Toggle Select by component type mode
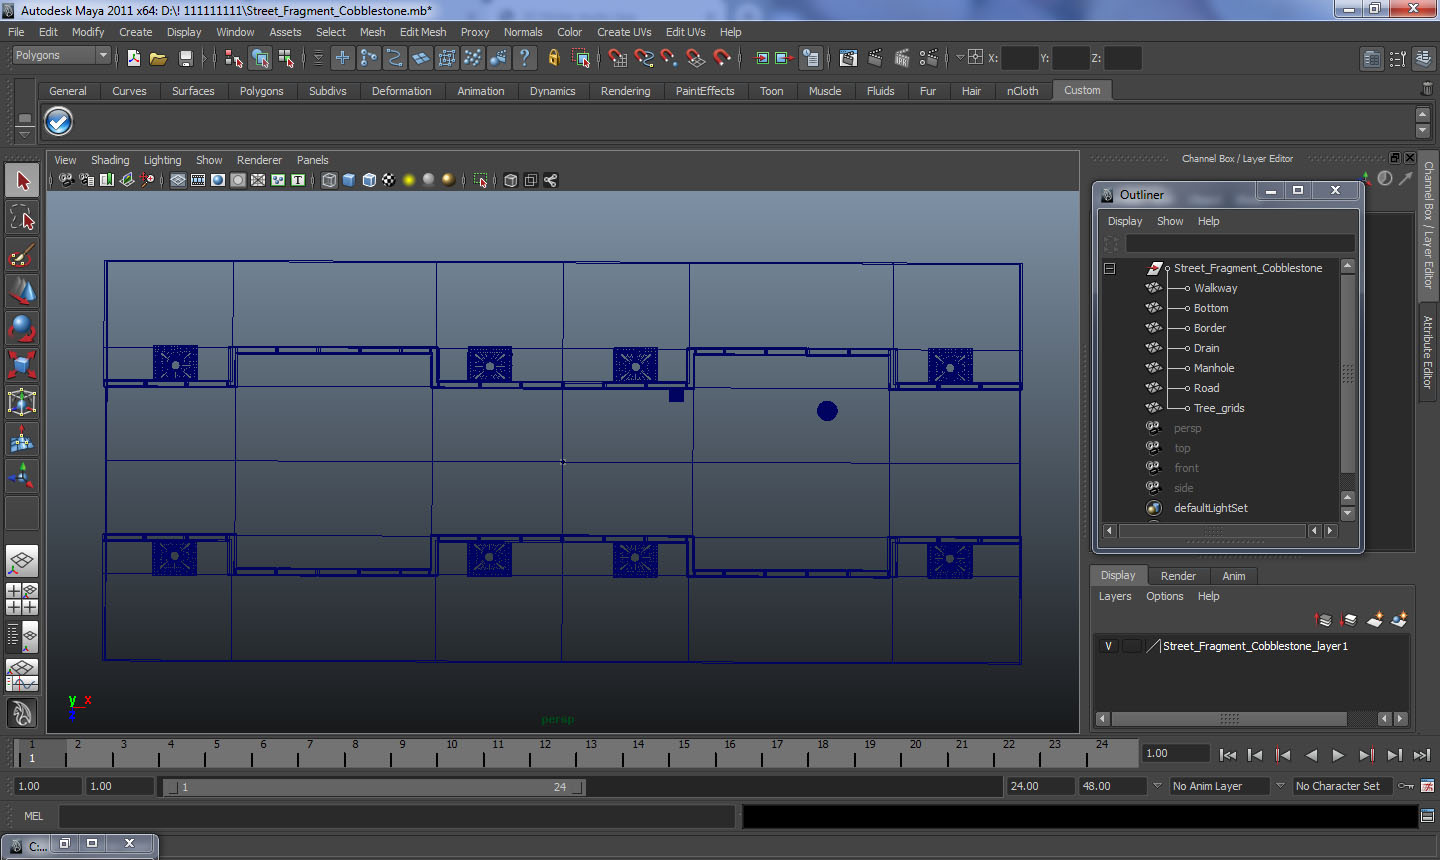1440x860 pixels. click(x=286, y=58)
